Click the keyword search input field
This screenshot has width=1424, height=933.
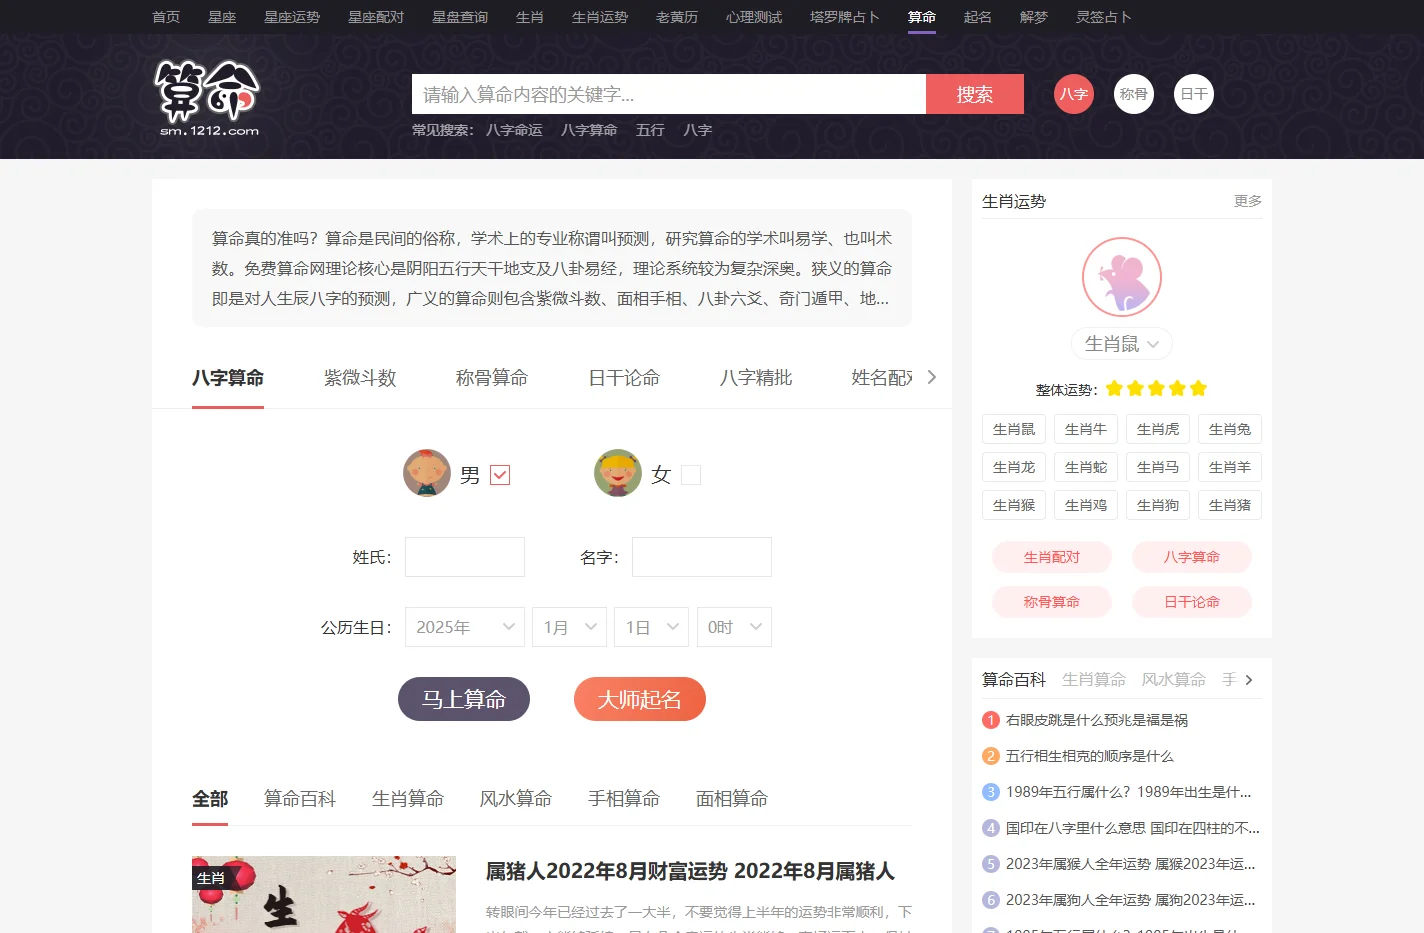point(669,94)
